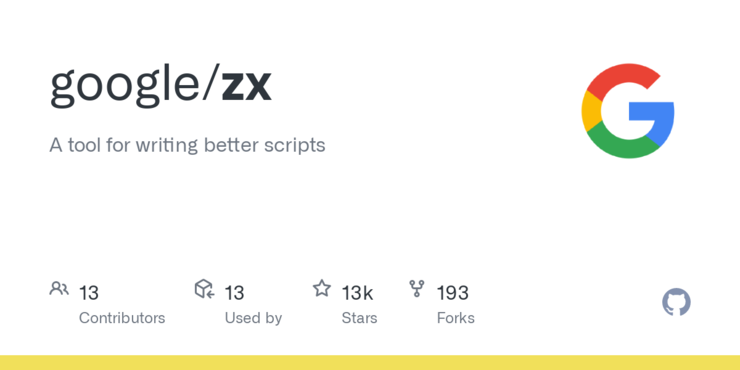Screen dimensions: 740x370
Task: Click the 193 forks count
Action: [453, 293]
